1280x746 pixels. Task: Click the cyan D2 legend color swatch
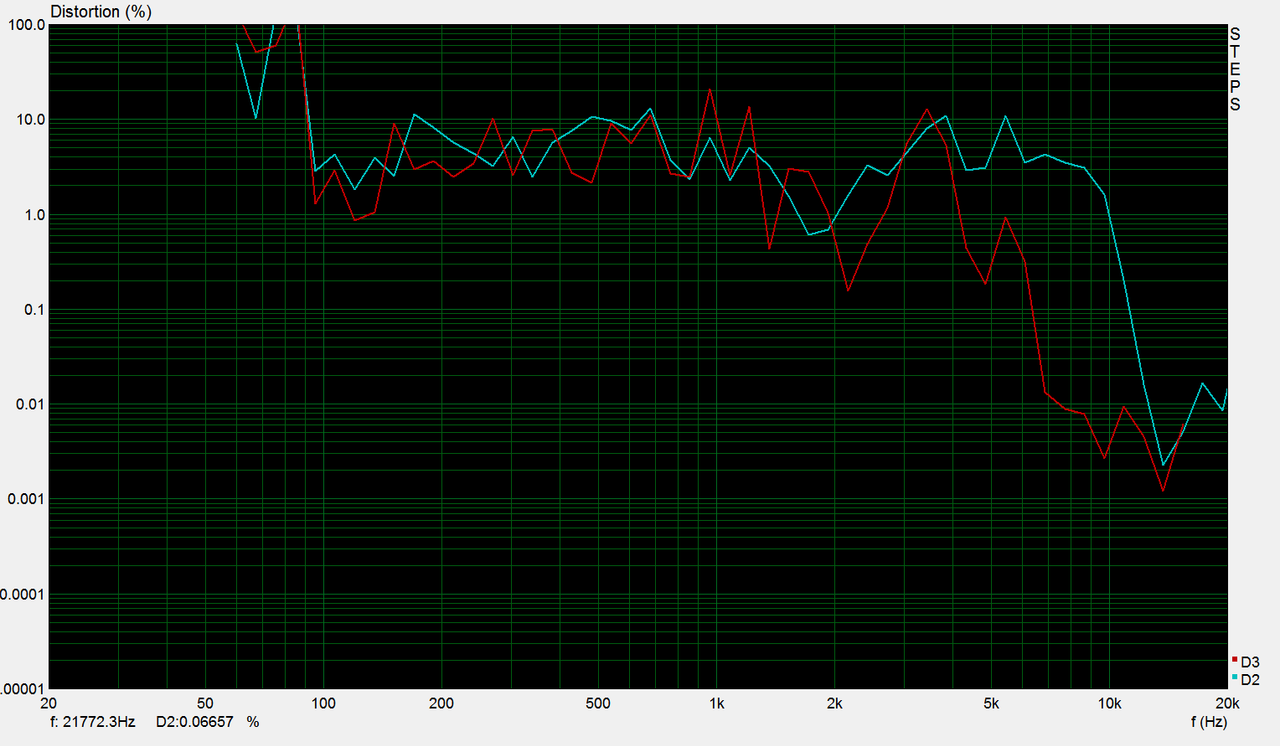point(1234,677)
